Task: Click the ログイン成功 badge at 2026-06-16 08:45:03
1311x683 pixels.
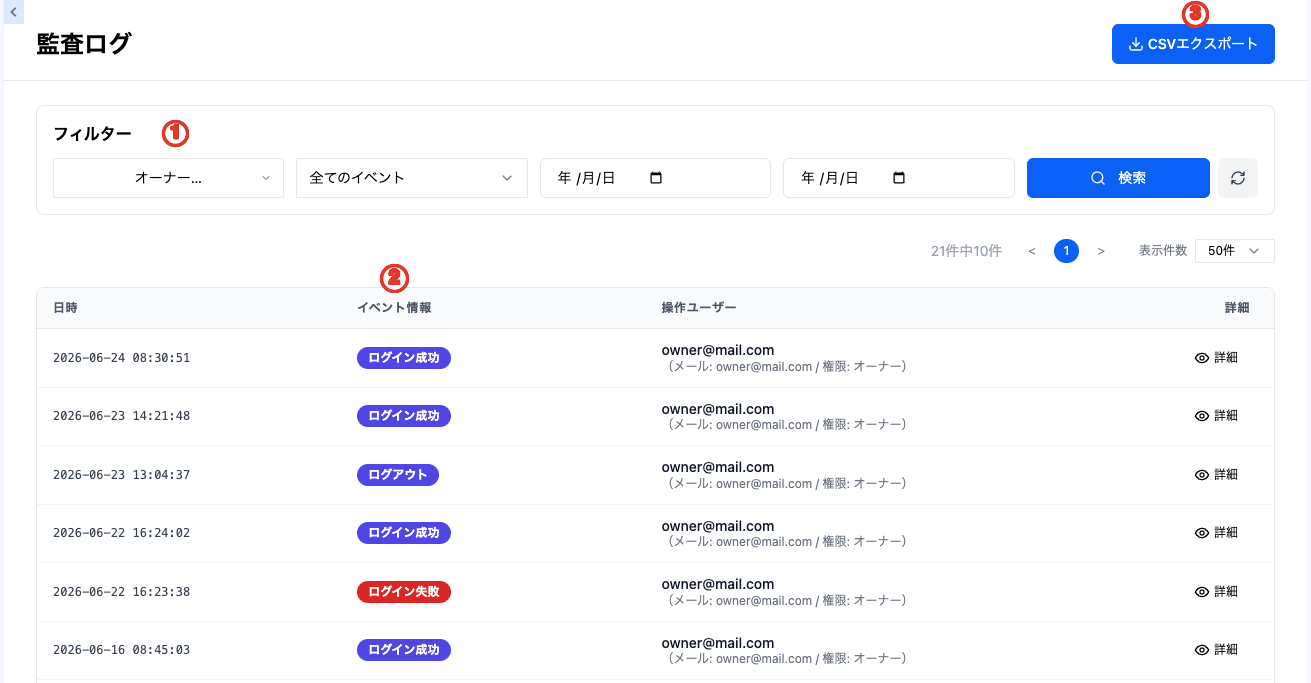Action: click(404, 650)
